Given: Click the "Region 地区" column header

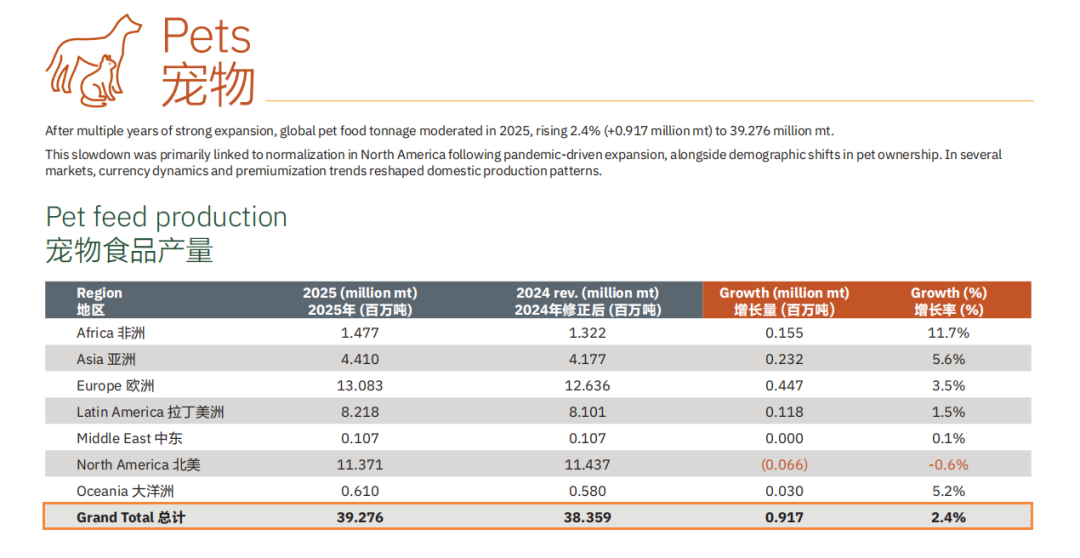Looking at the screenshot, I should tap(99, 301).
